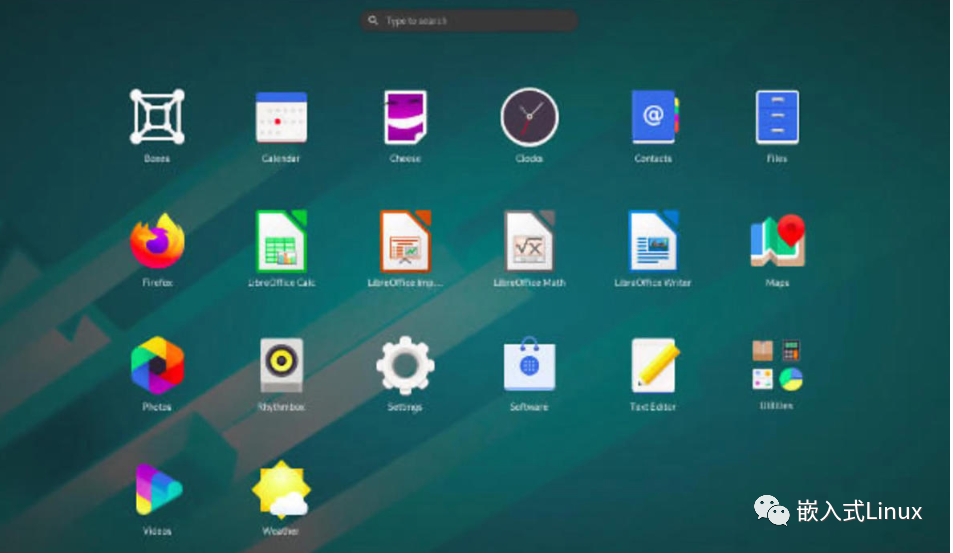Image resolution: width=953 pixels, height=553 pixels.
Task: Launch the Photos app
Action: [157, 365]
